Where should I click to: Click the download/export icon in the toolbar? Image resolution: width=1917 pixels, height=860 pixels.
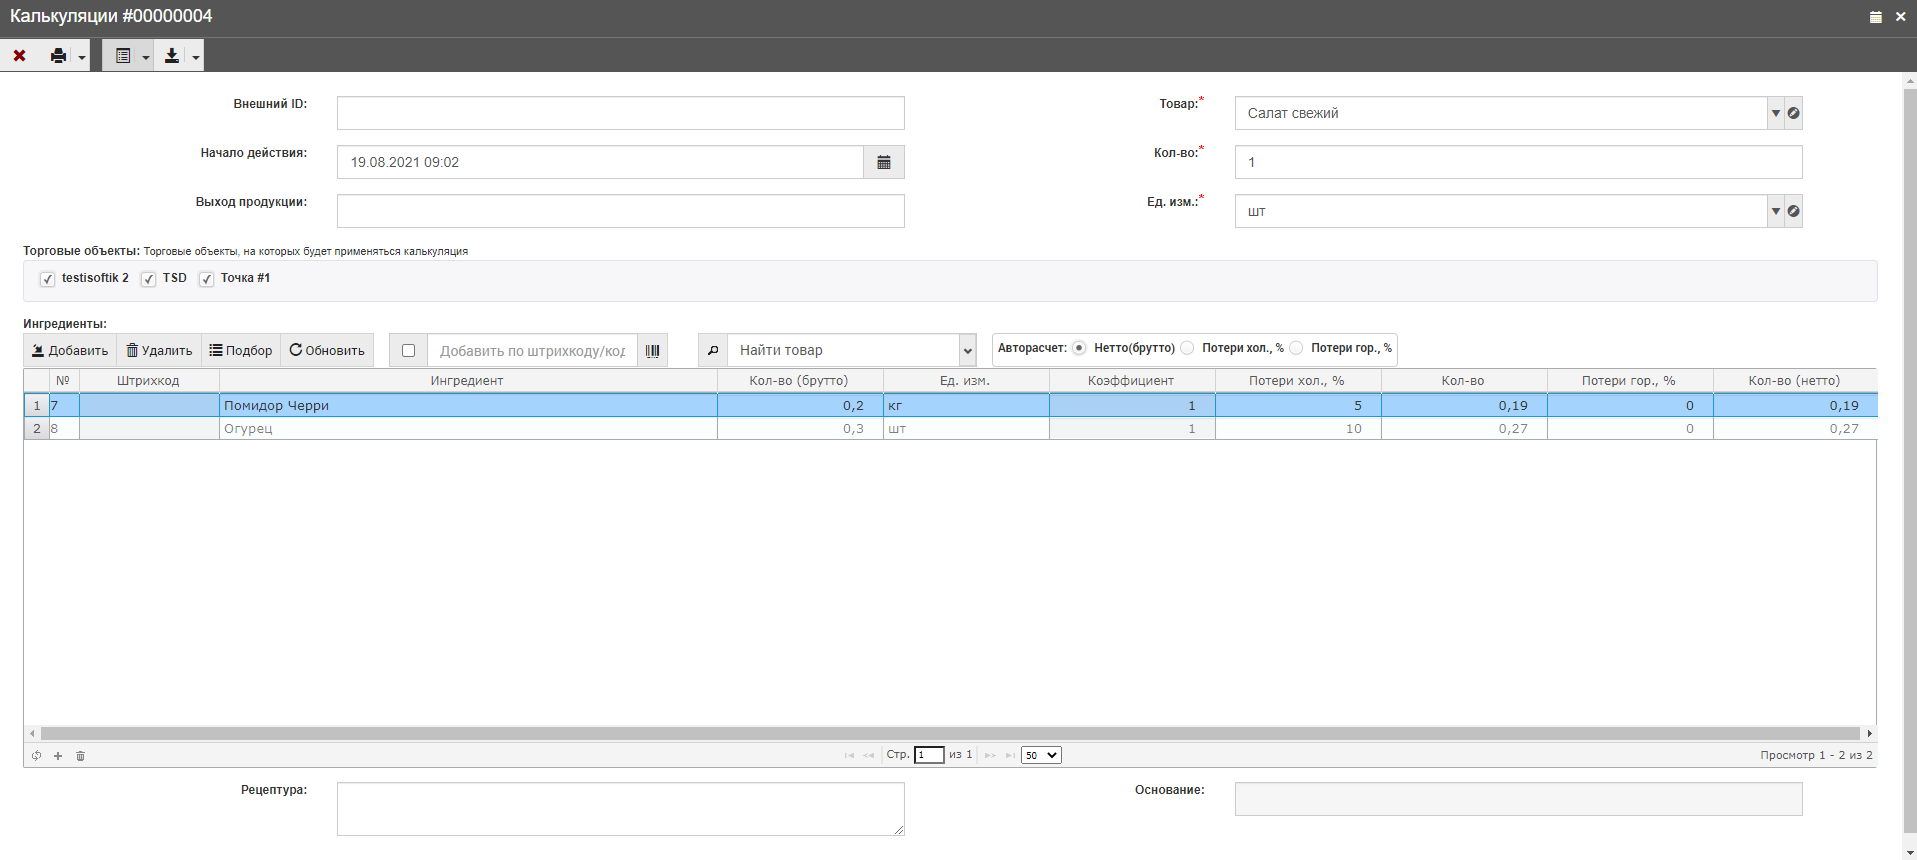tap(172, 56)
